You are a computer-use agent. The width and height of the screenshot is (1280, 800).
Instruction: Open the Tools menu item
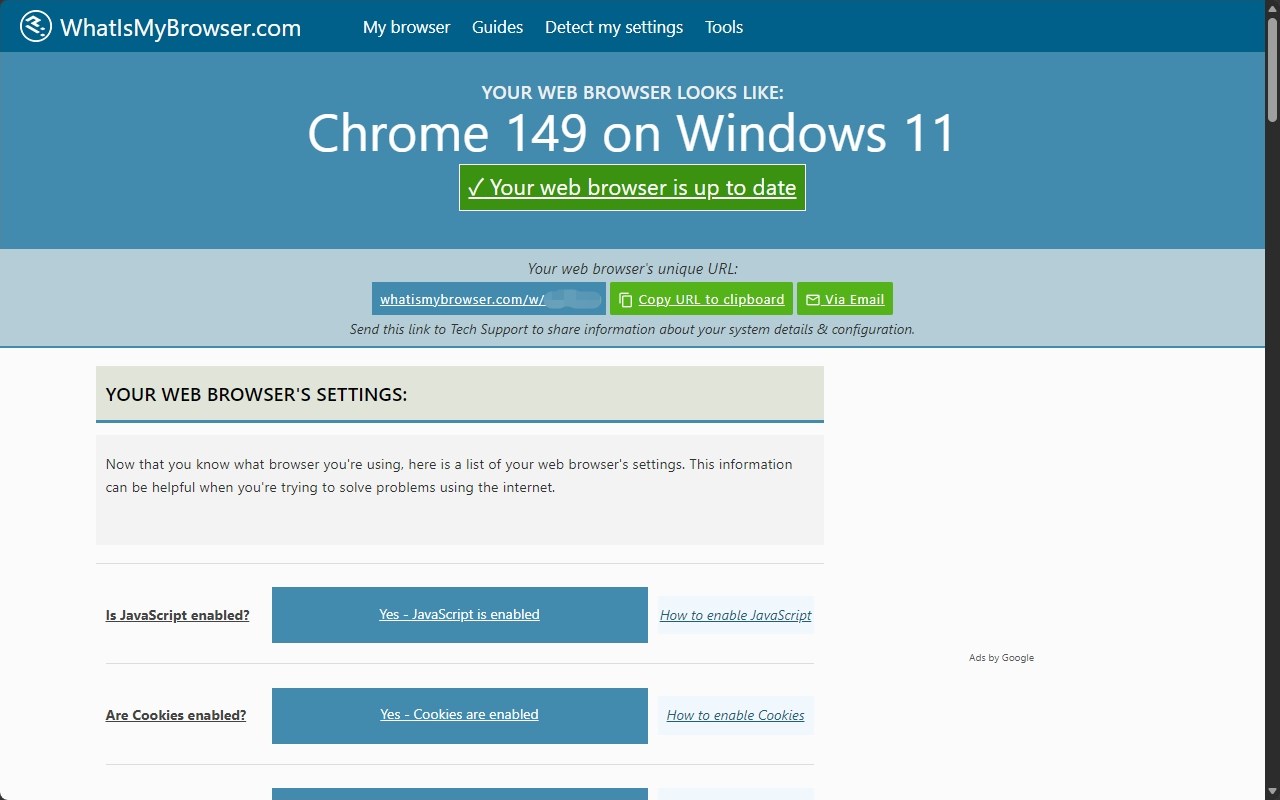[724, 27]
